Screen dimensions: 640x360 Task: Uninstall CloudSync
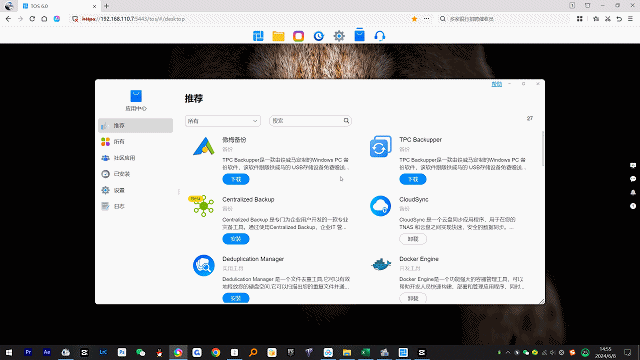[413, 239]
